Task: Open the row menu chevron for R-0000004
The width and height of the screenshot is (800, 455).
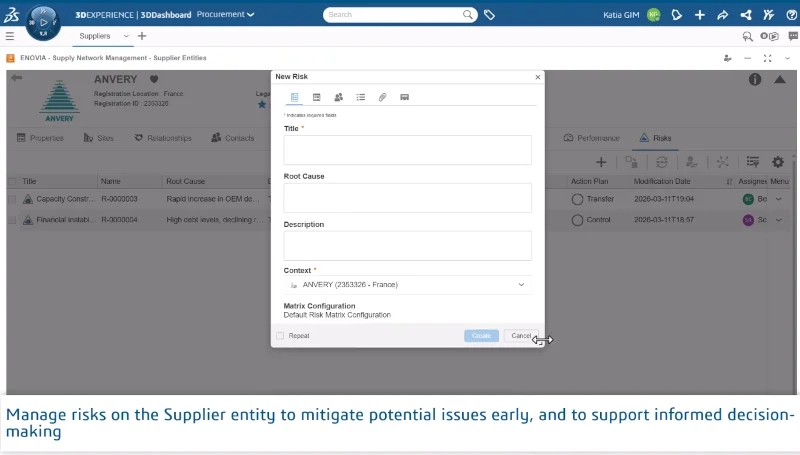Action: [x=779, y=220]
